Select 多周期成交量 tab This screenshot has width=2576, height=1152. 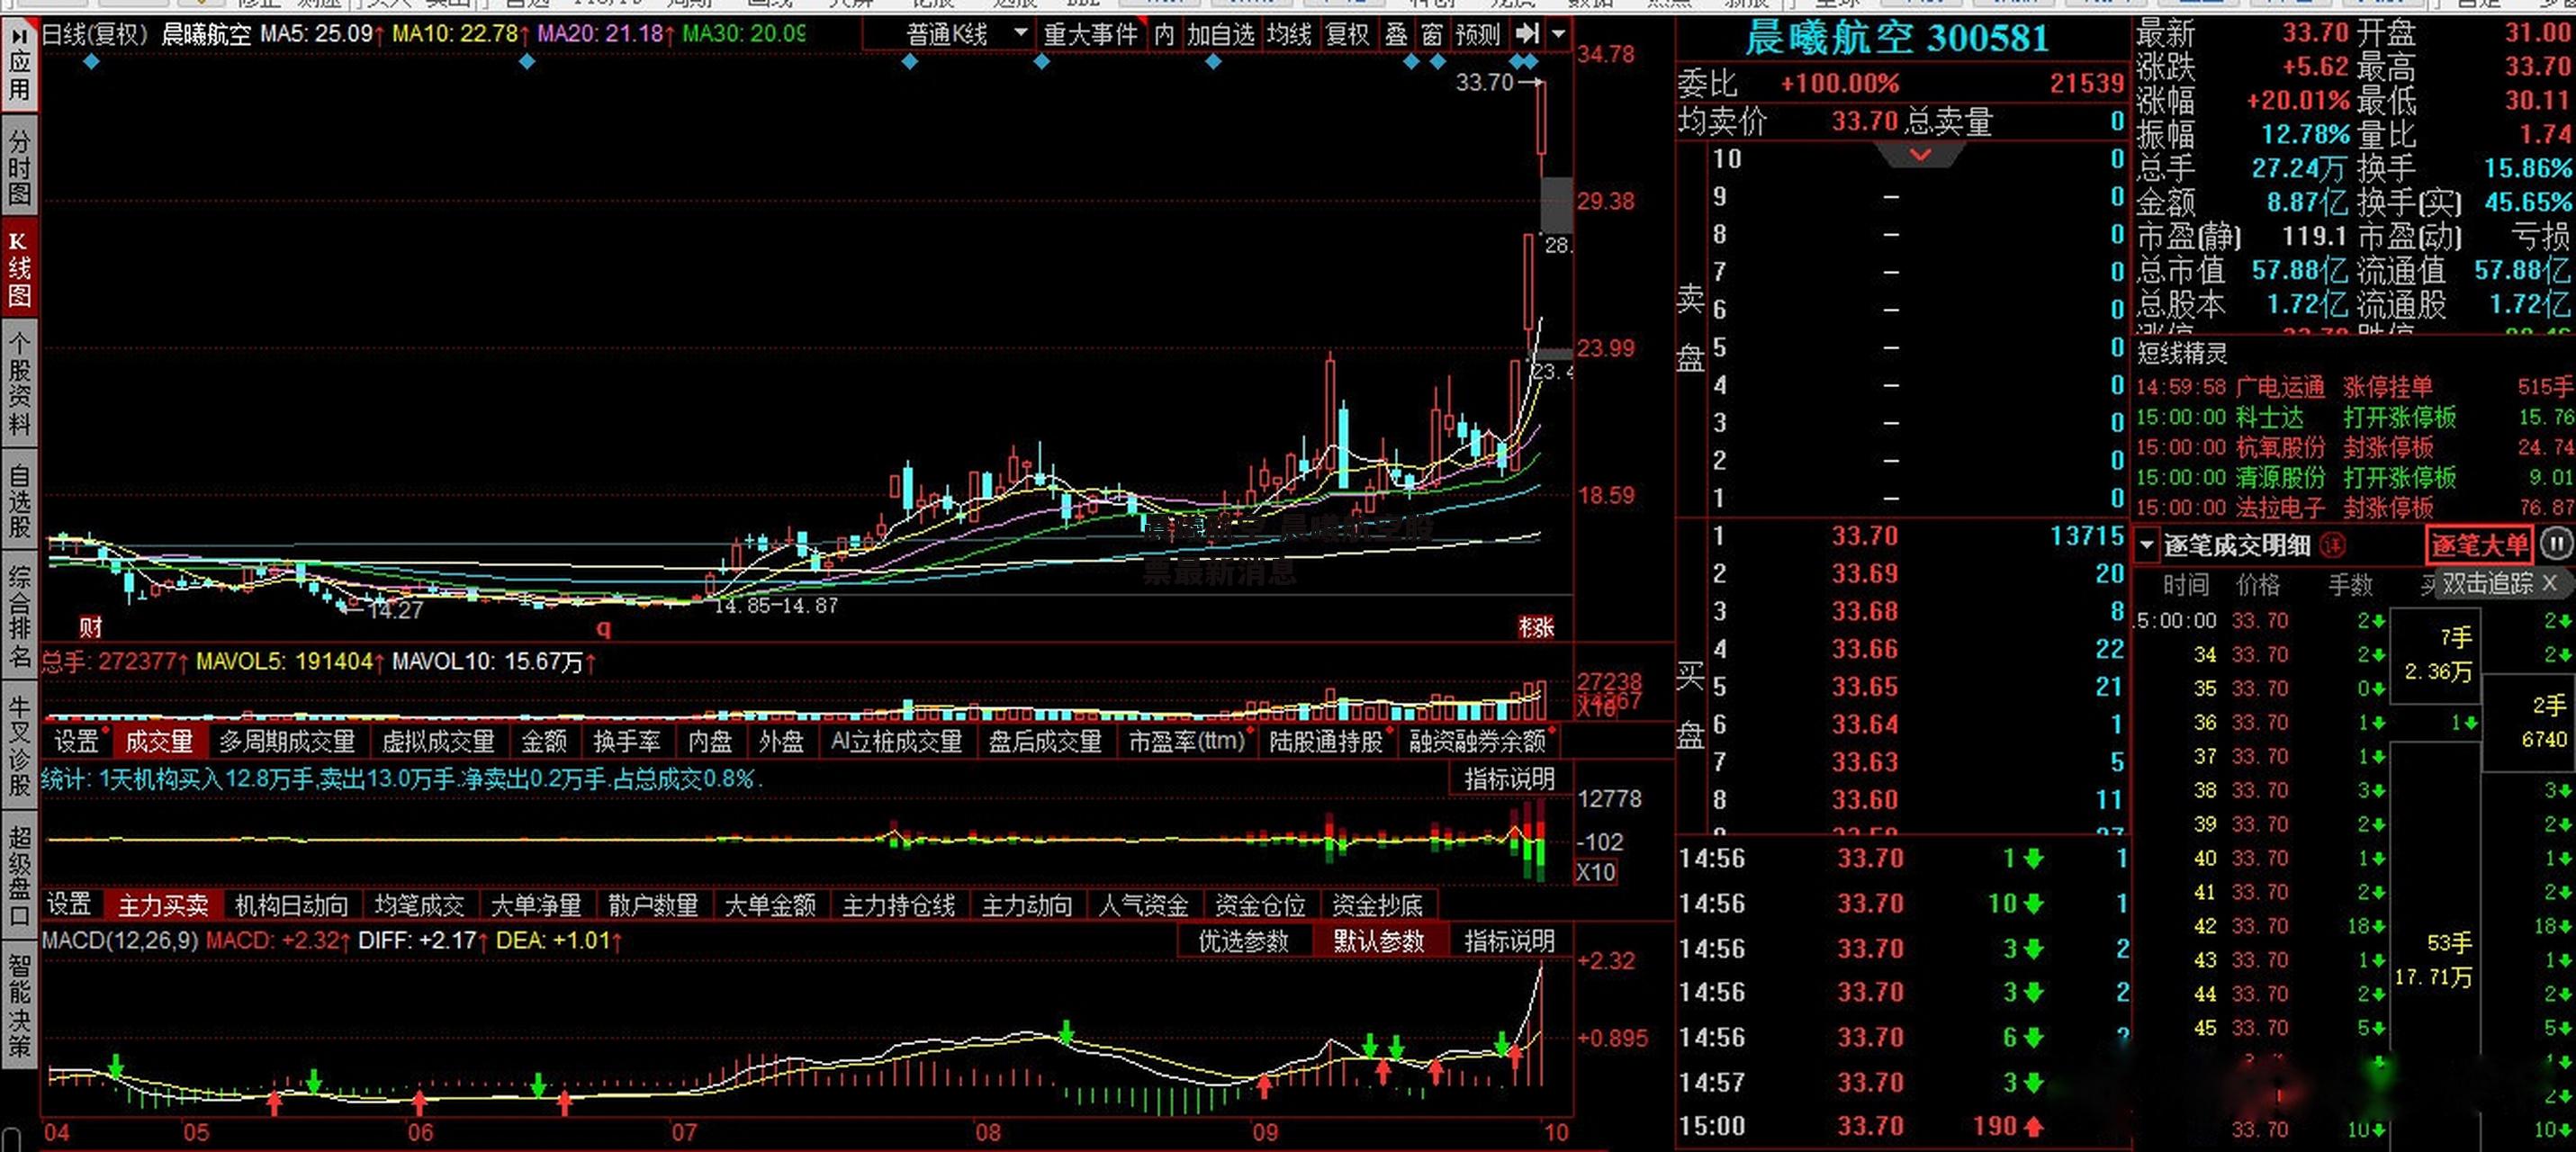click(x=287, y=741)
